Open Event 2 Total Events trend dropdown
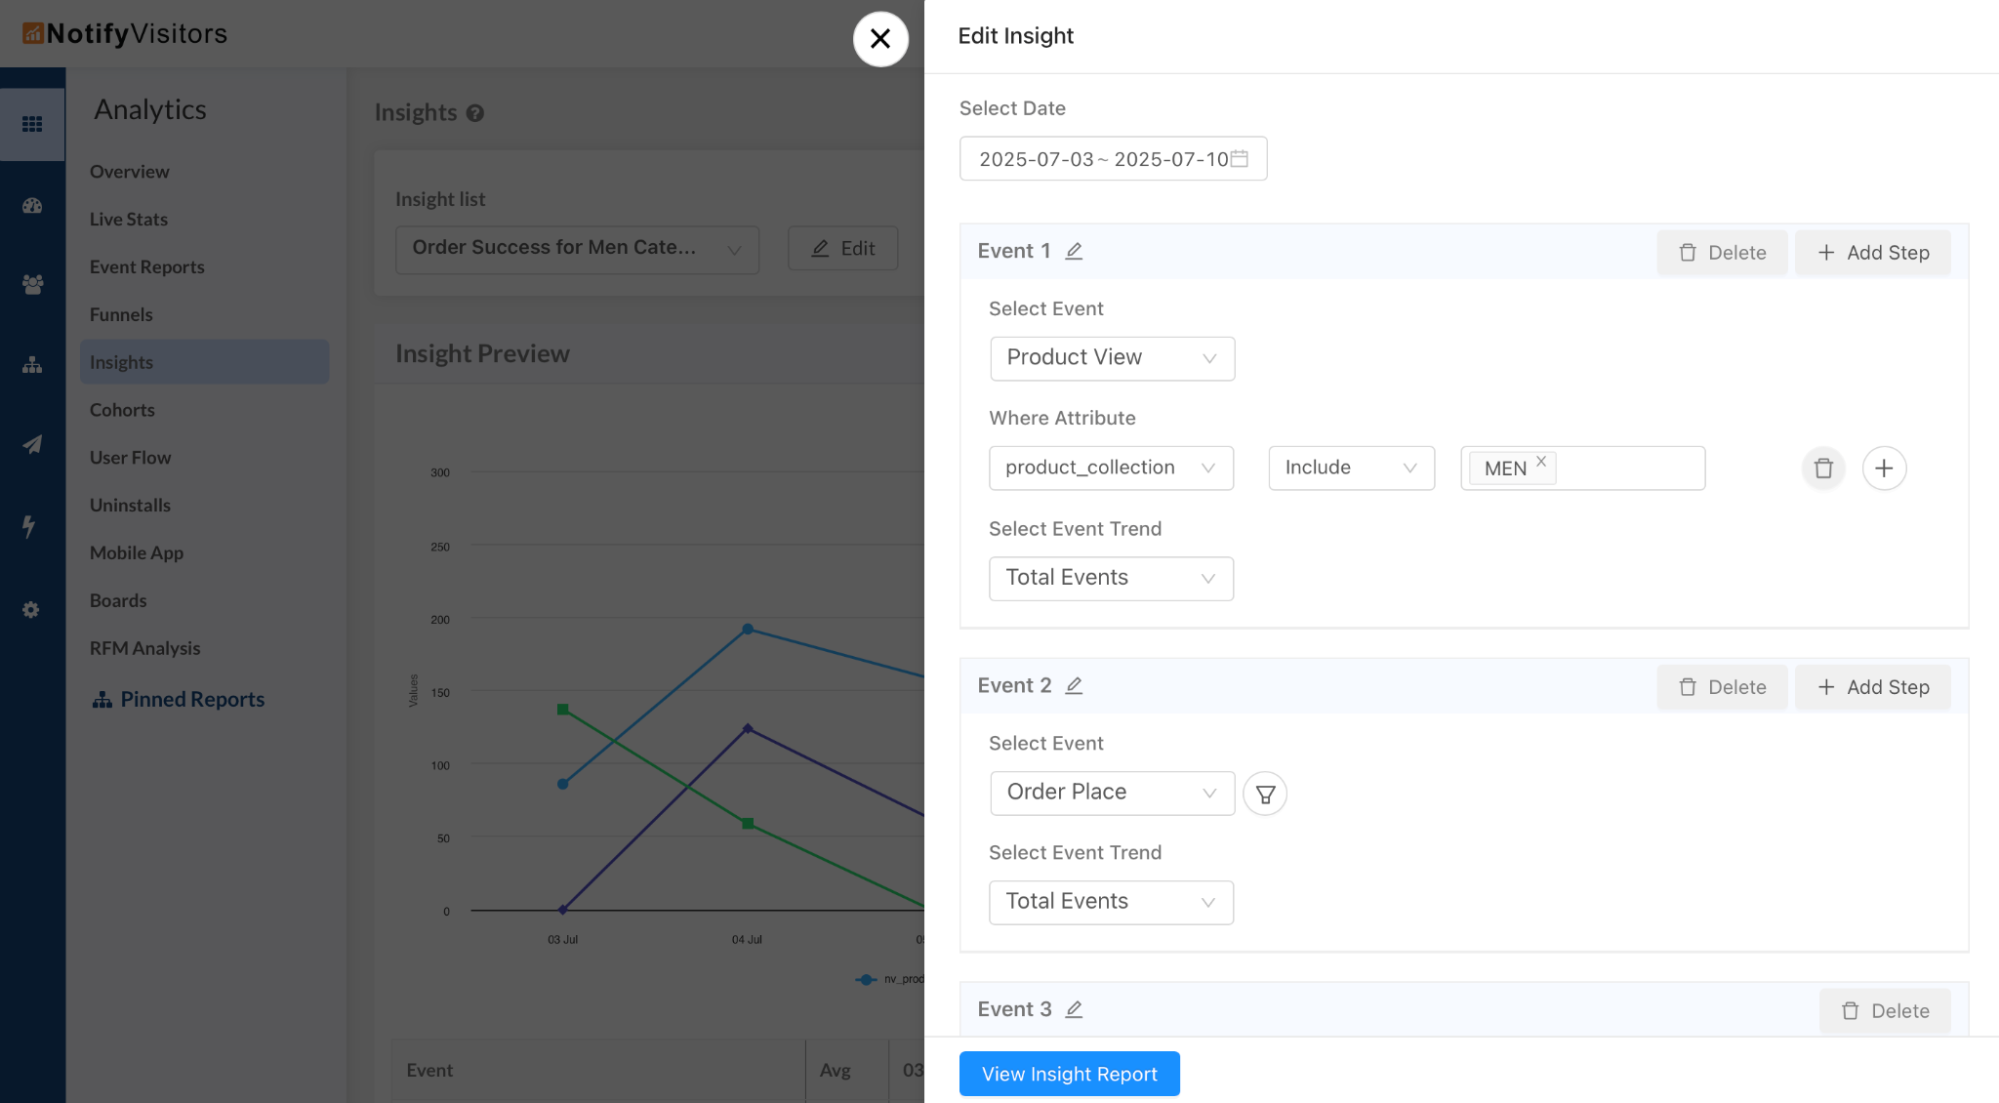The height and width of the screenshot is (1103, 1999). 1111,902
